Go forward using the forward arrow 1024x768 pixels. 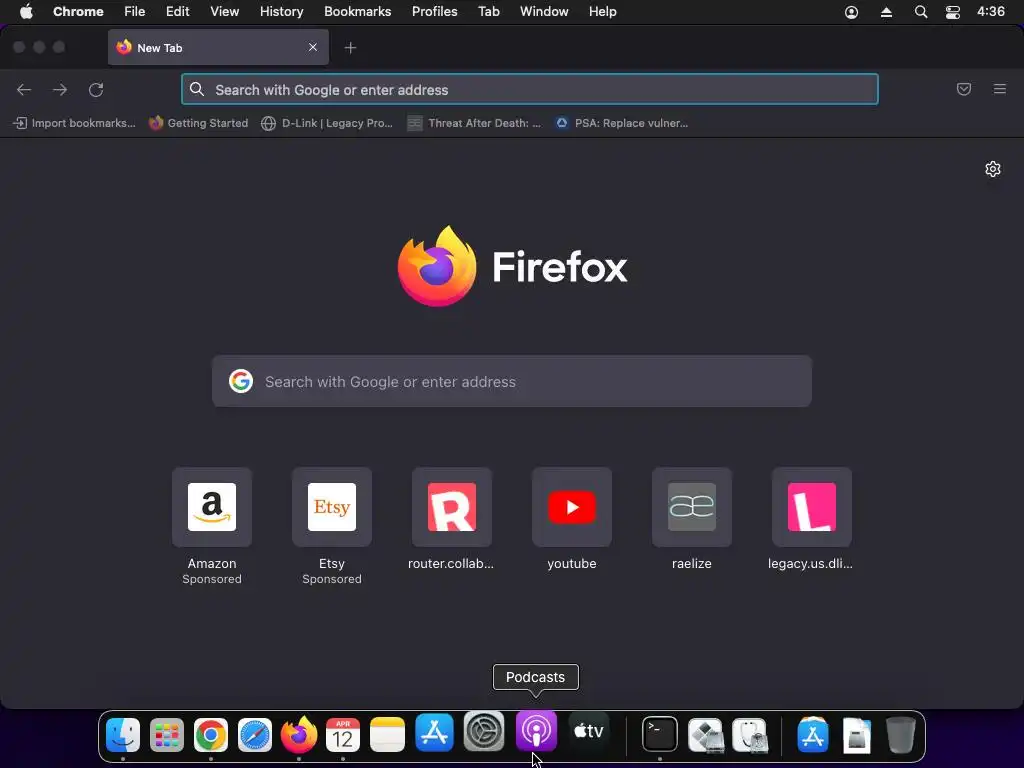coord(60,89)
